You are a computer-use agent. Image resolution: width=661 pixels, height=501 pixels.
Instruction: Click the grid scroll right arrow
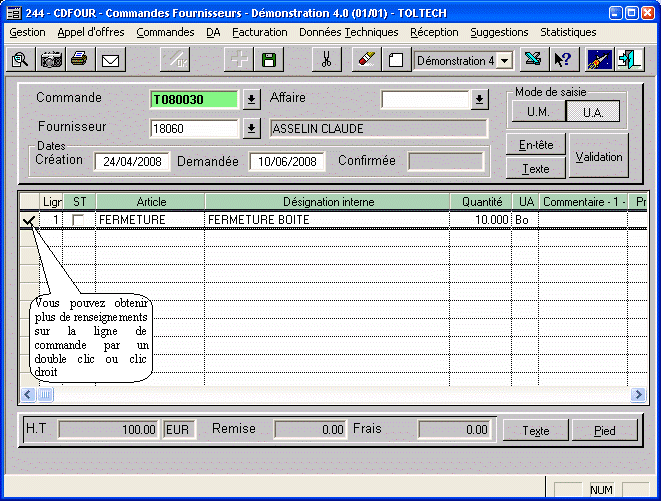[x=638, y=395]
